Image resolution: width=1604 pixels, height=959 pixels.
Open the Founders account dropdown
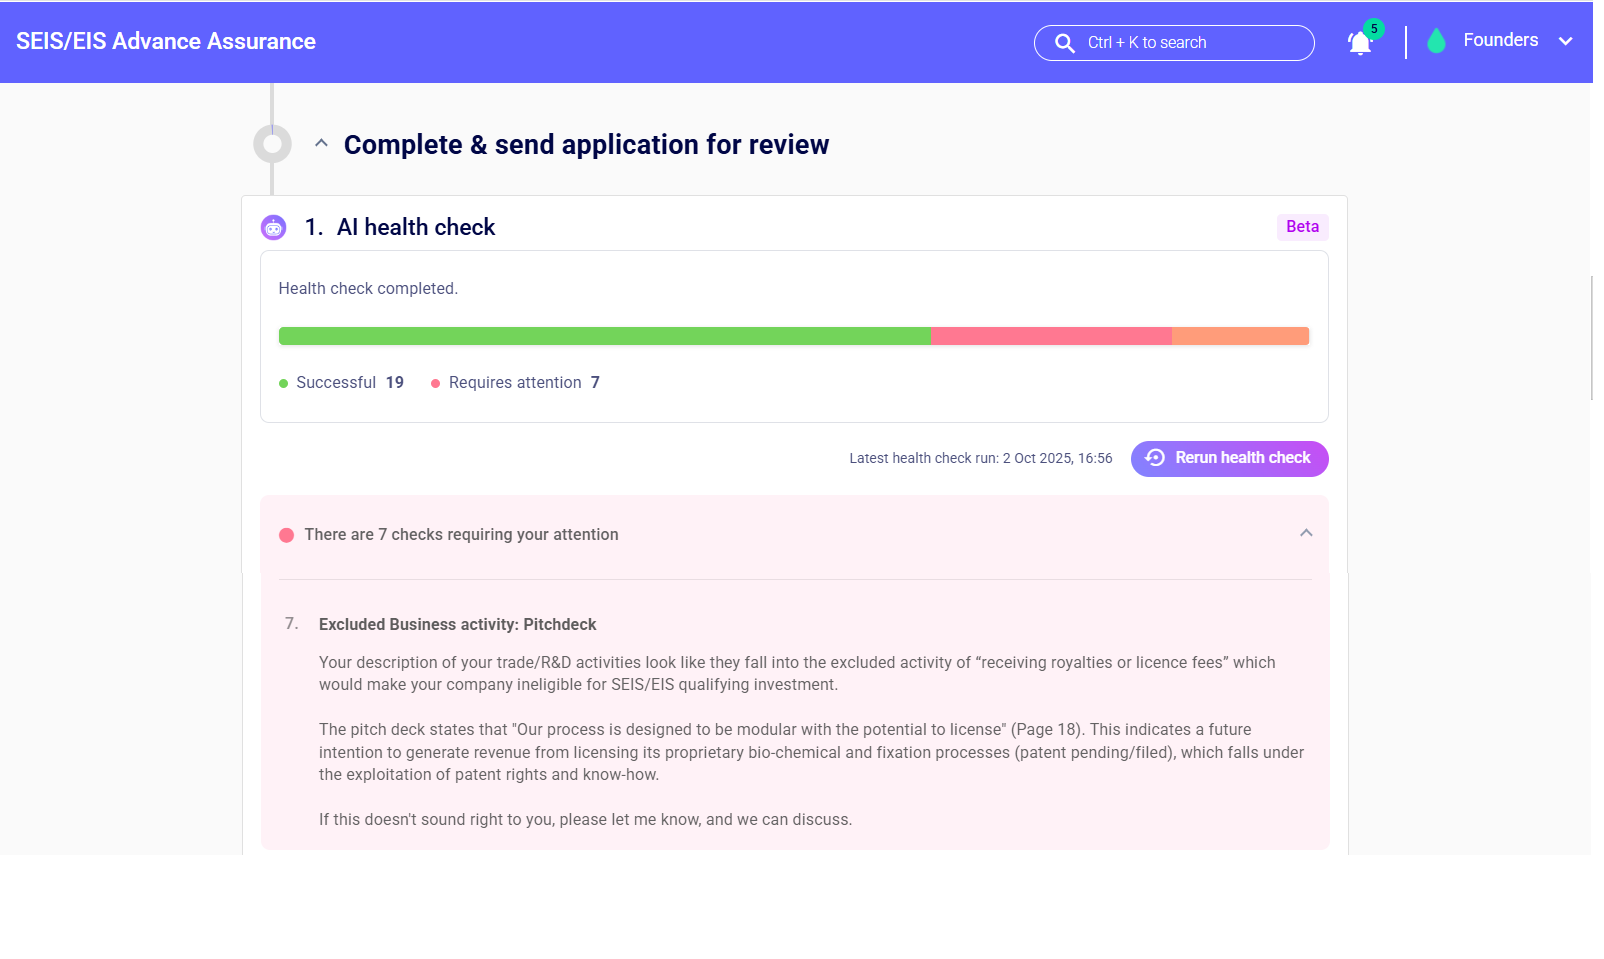click(1566, 41)
